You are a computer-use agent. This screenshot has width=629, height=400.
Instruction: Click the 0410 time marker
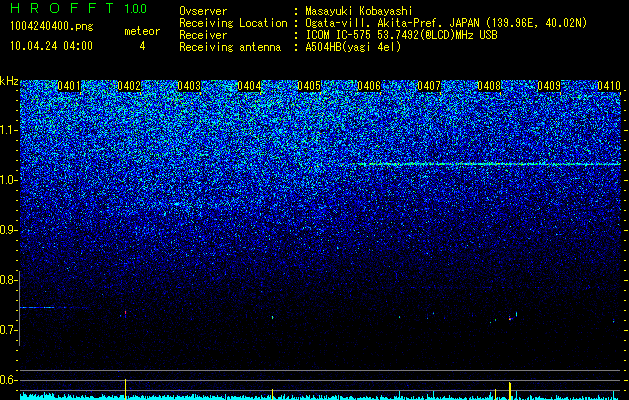pos(609,86)
